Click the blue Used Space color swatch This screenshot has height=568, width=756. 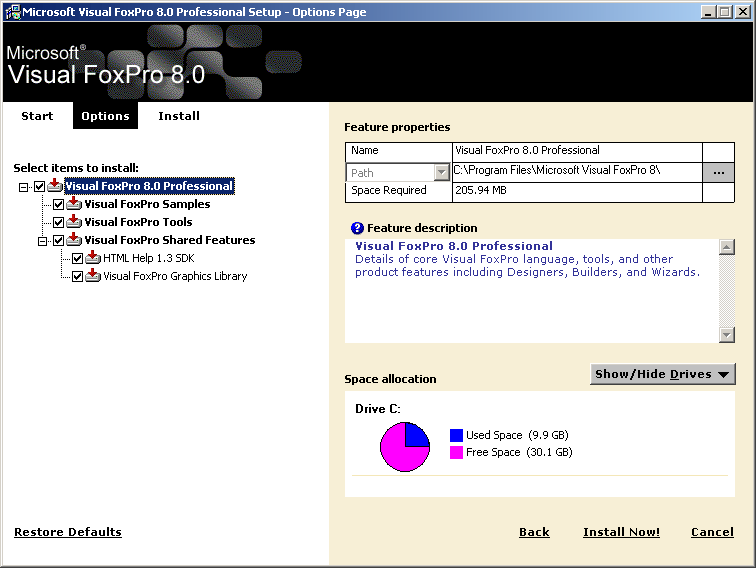pyautogui.click(x=456, y=435)
